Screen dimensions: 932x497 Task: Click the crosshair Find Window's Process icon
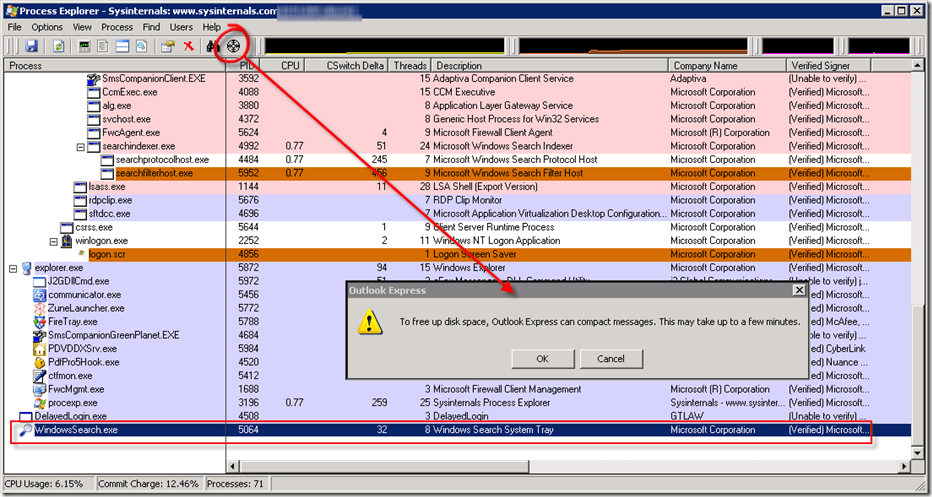click(233, 46)
